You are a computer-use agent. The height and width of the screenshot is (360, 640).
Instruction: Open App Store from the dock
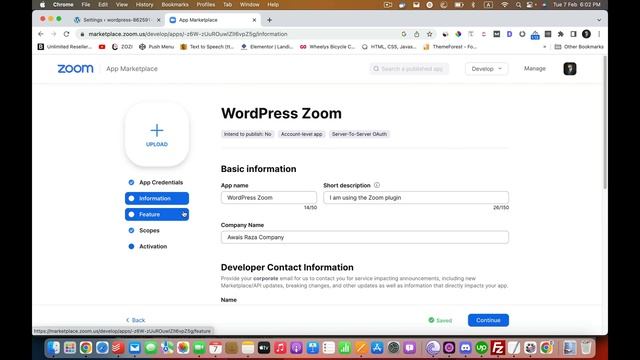point(377,348)
